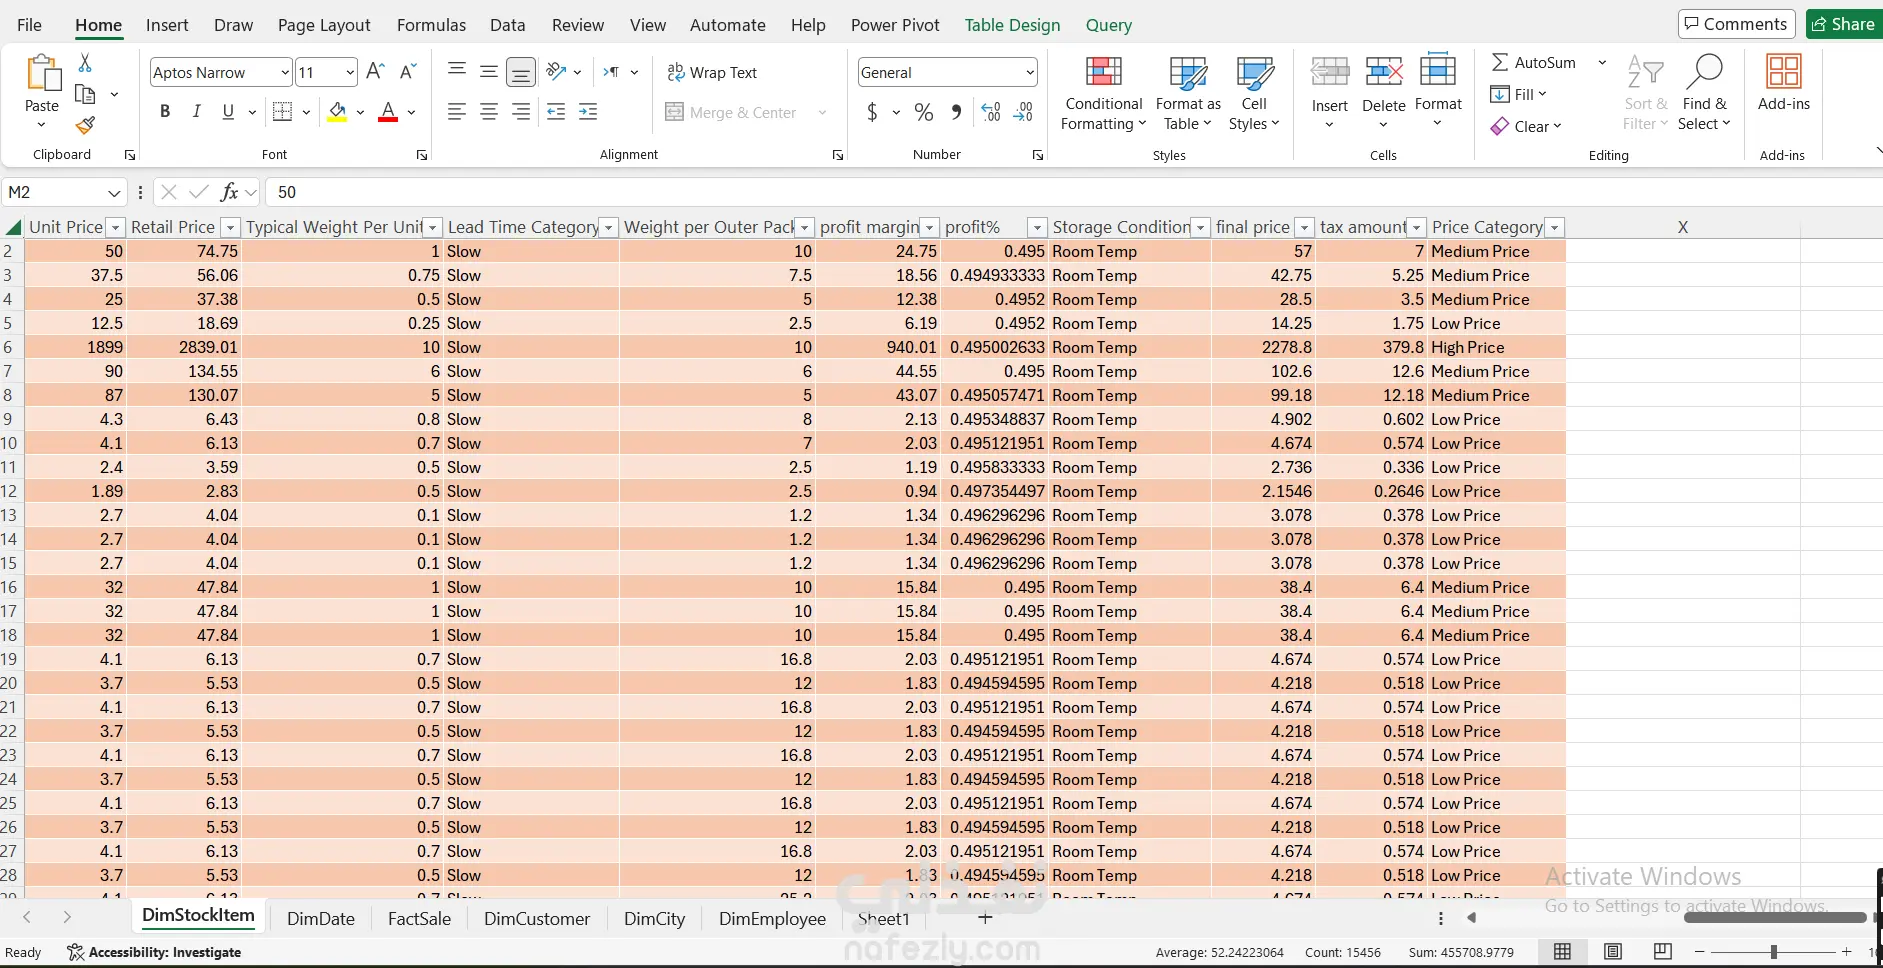The height and width of the screenshot is (968, 1883).
Task: Open the font size dropdown
Action: point(349,72)
